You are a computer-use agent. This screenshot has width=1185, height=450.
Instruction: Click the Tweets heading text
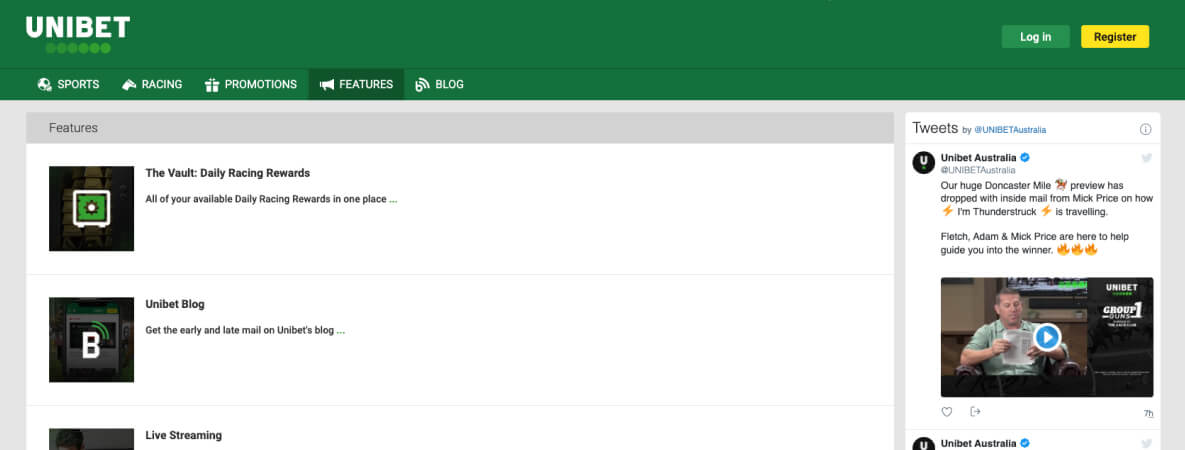[935, 128]
